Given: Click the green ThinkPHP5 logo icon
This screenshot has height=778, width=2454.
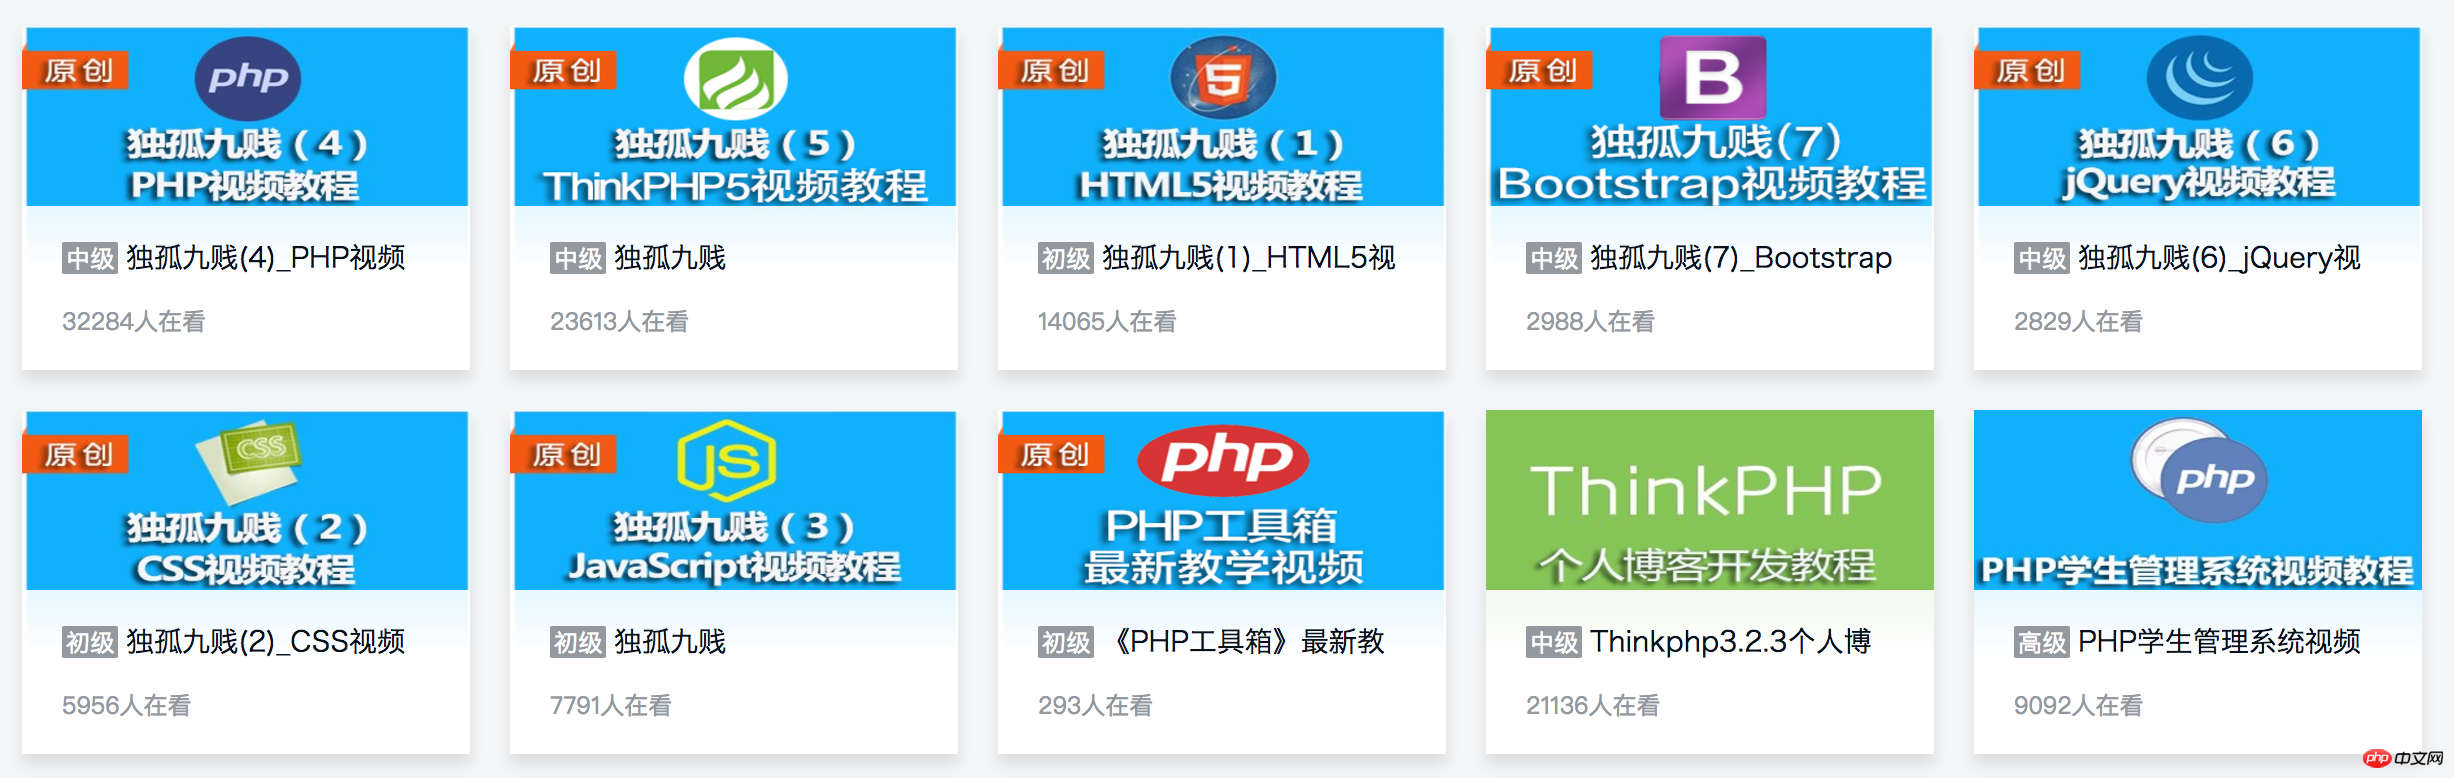Looking at the screenshot, I should coord(735,78).
